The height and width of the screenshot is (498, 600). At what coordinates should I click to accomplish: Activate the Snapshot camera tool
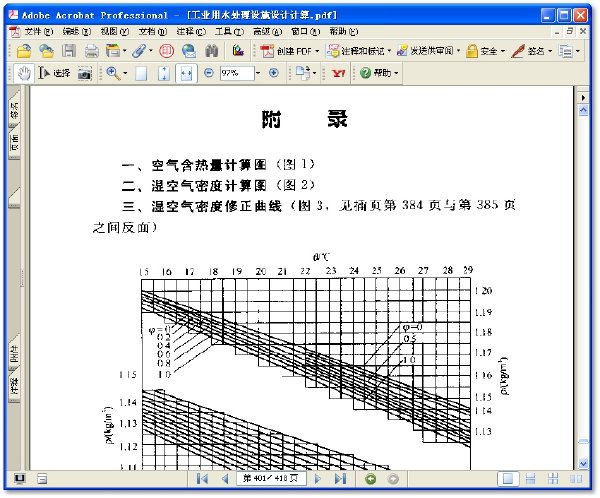pyautogui.click(x=85, y=73)
